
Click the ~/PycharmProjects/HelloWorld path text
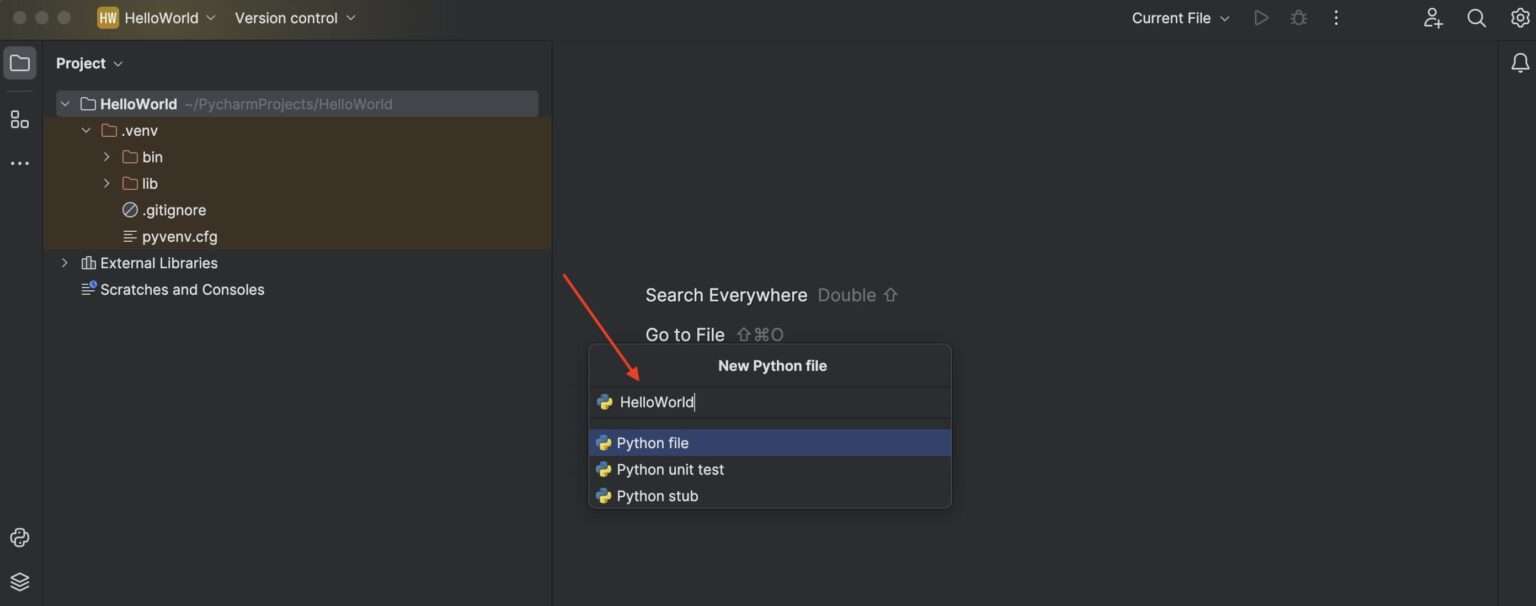pyautogui.click(x=288, y=104)
